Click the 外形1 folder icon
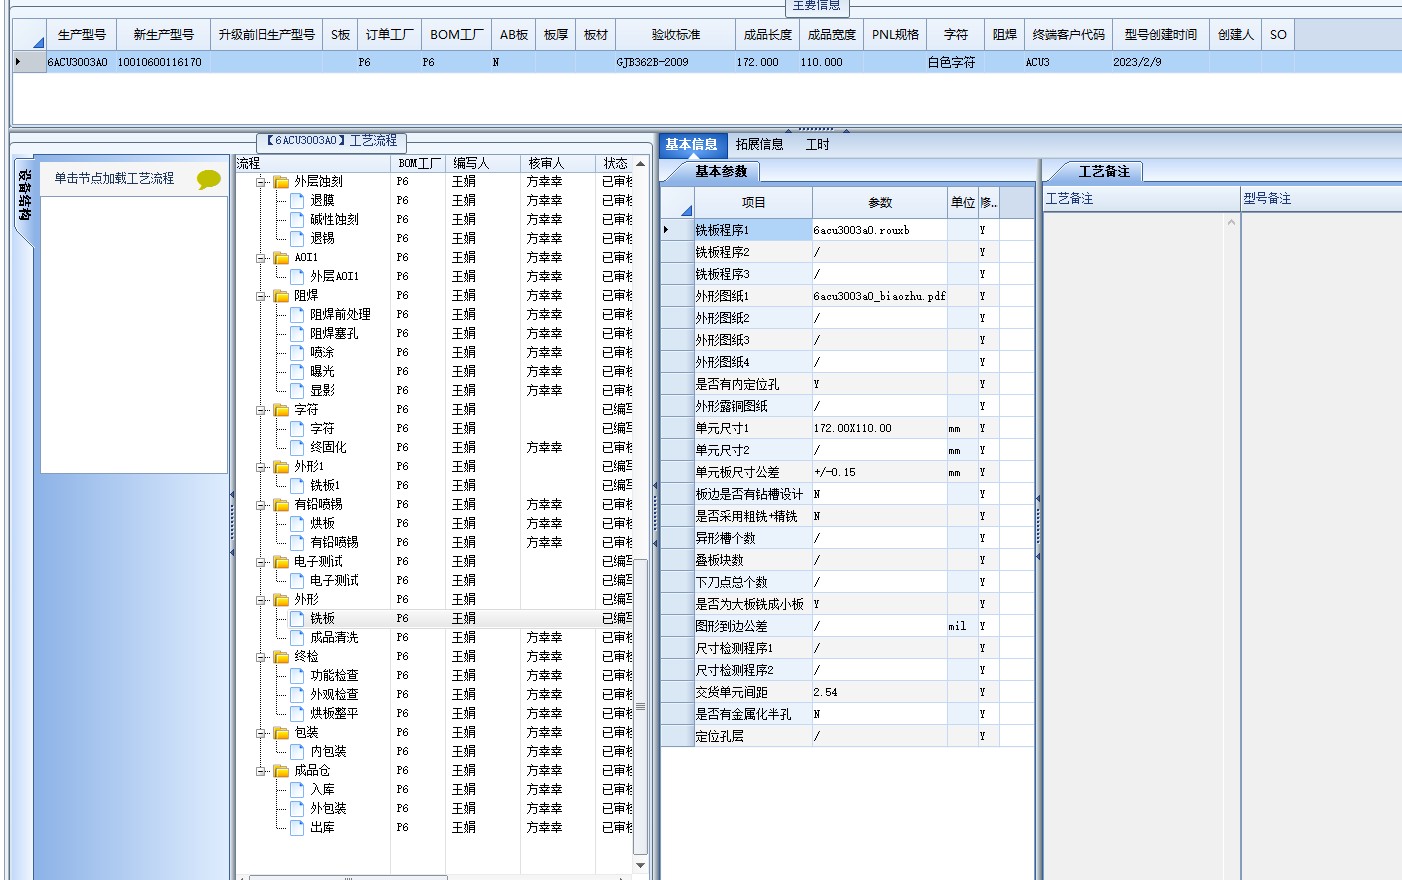The height and width of the screenshot is (880, 1402). (x=281, y=467)
